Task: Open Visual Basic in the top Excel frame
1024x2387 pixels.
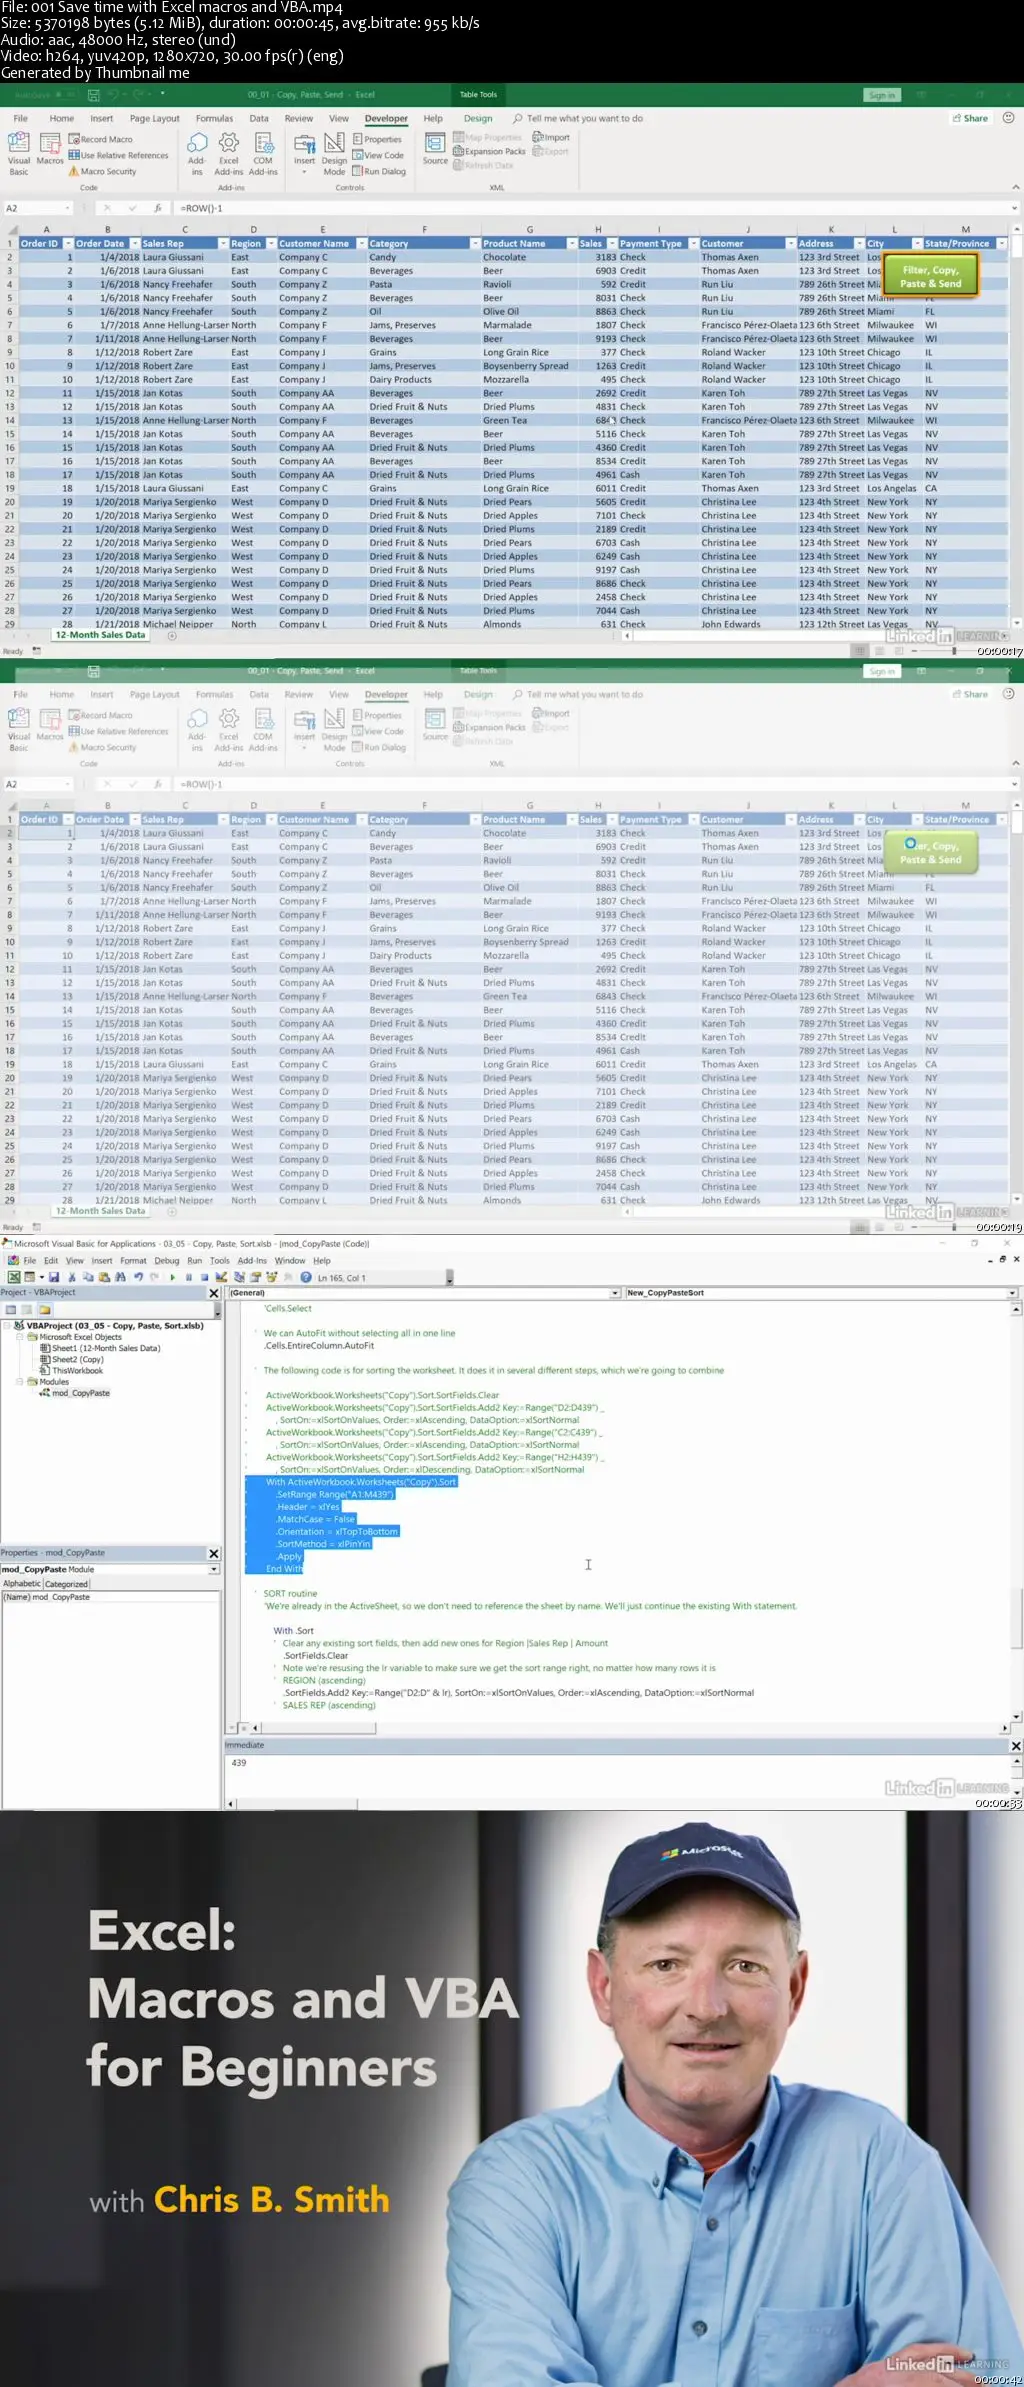Action: (x=19, y=152)
